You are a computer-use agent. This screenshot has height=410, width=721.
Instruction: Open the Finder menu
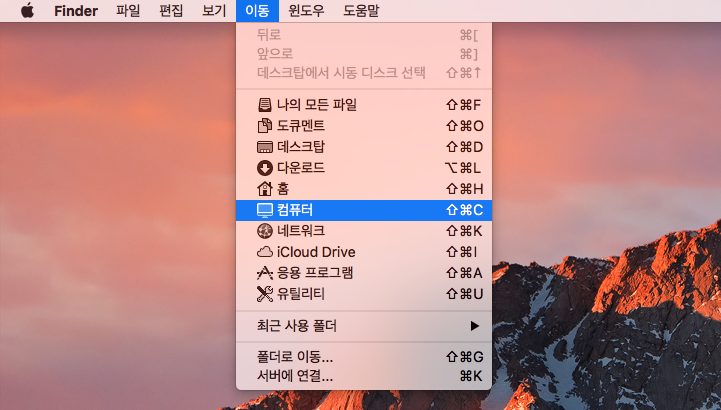pyautogui.click(x=76, y=11)
